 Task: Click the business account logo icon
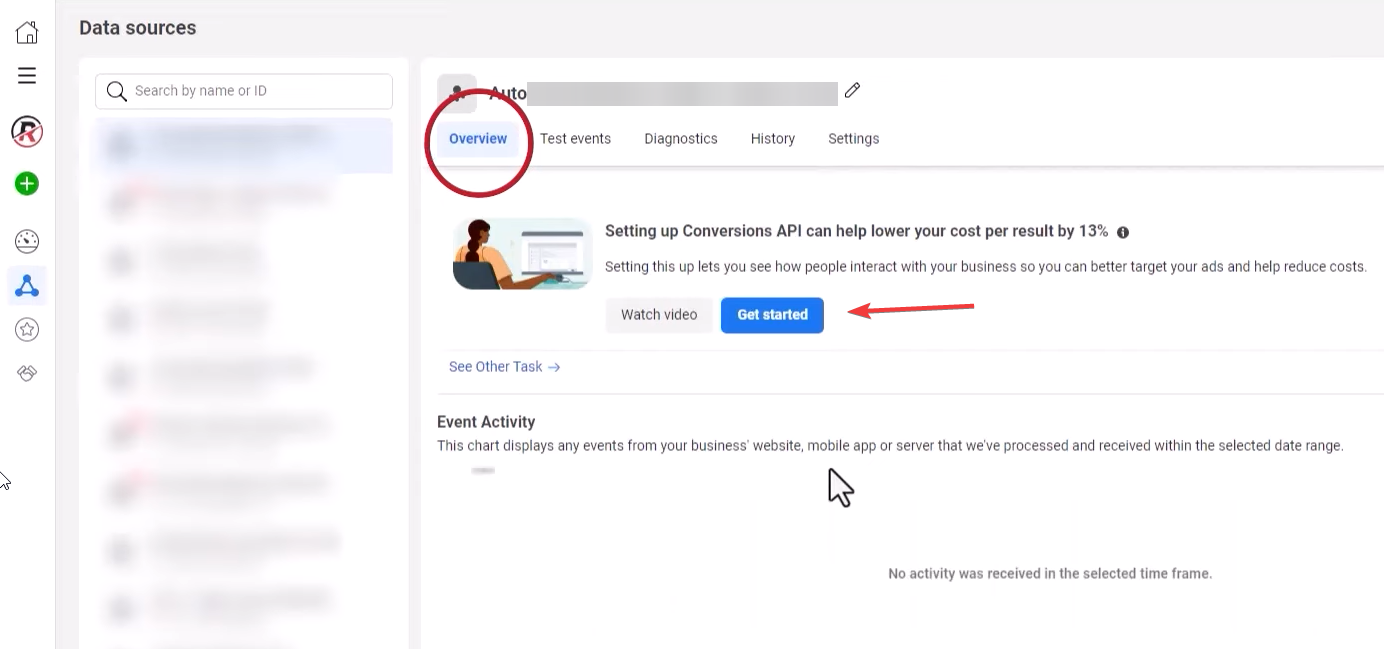[x=27, y=131]
